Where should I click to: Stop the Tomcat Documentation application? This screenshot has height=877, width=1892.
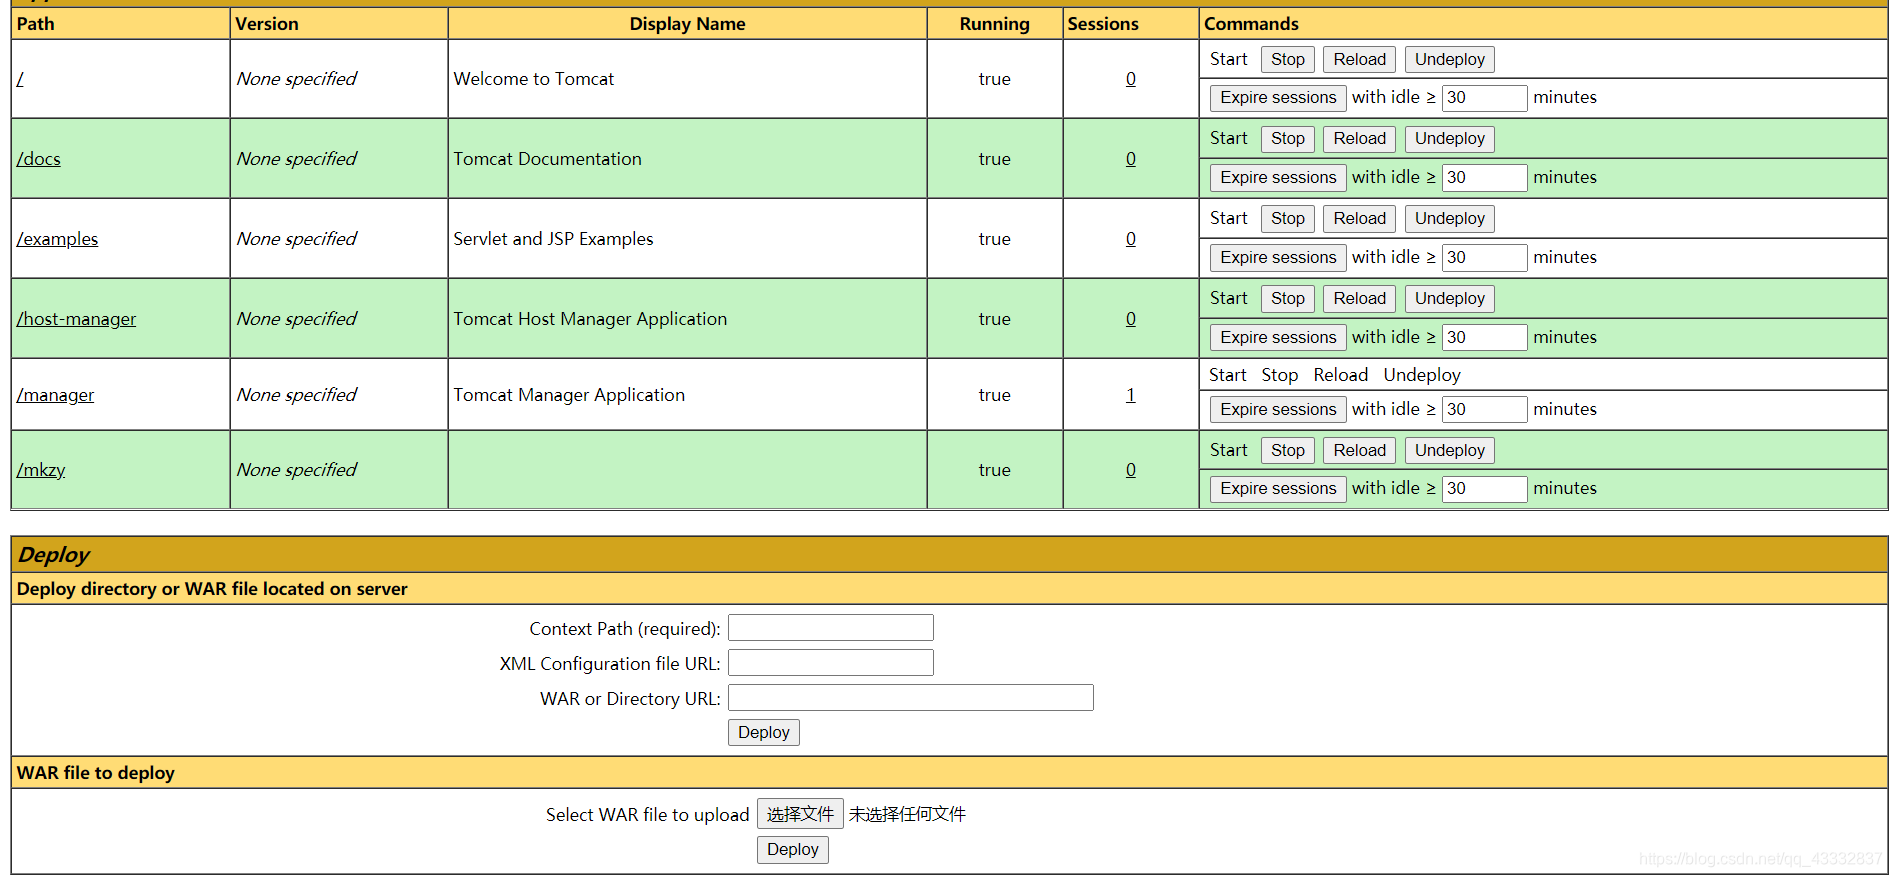[1288, 139]
